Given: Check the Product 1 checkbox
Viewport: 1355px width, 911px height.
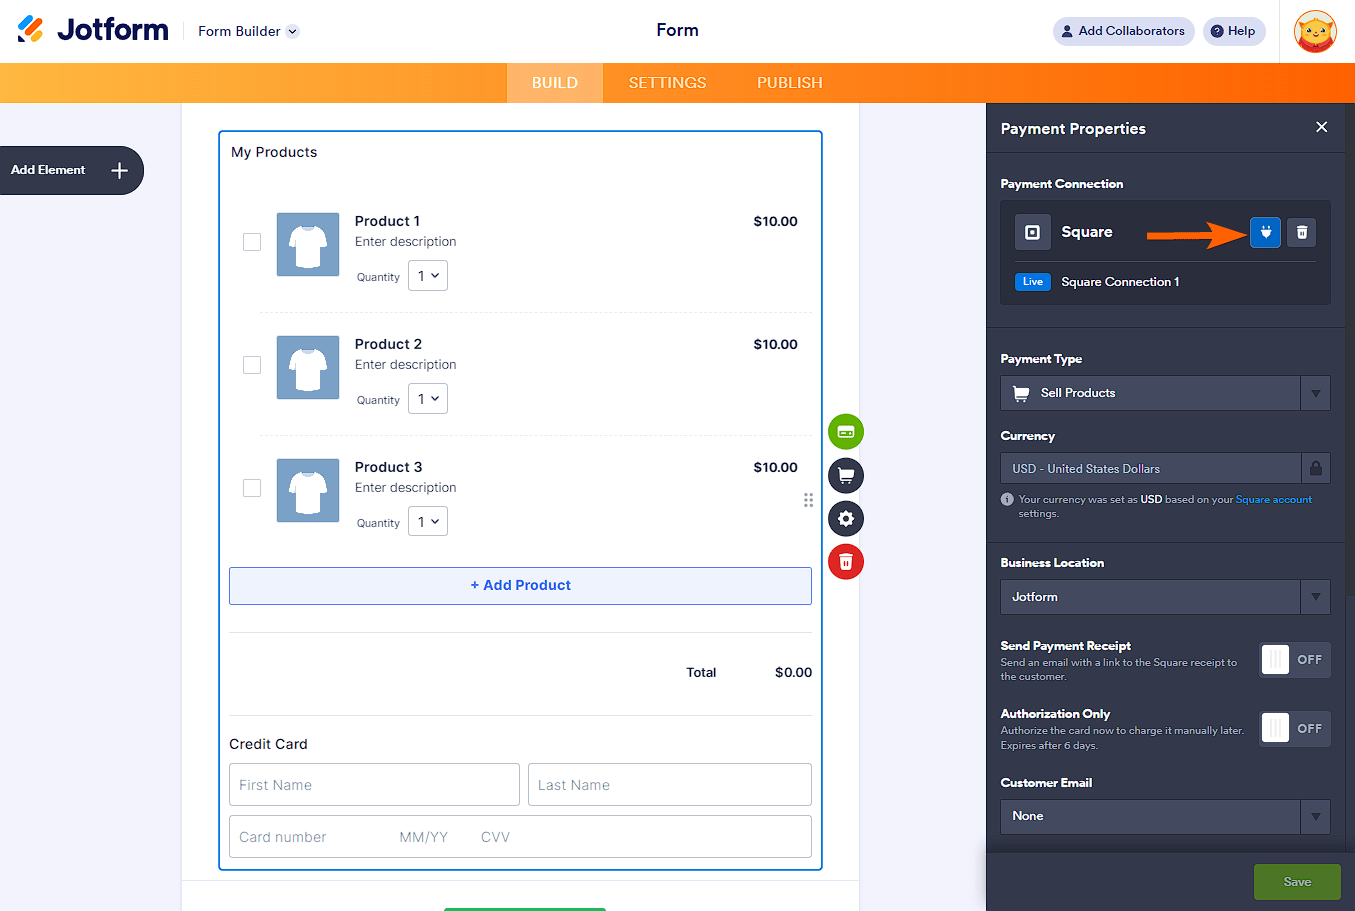Looking at the screenshot, I should pos(252,242).
